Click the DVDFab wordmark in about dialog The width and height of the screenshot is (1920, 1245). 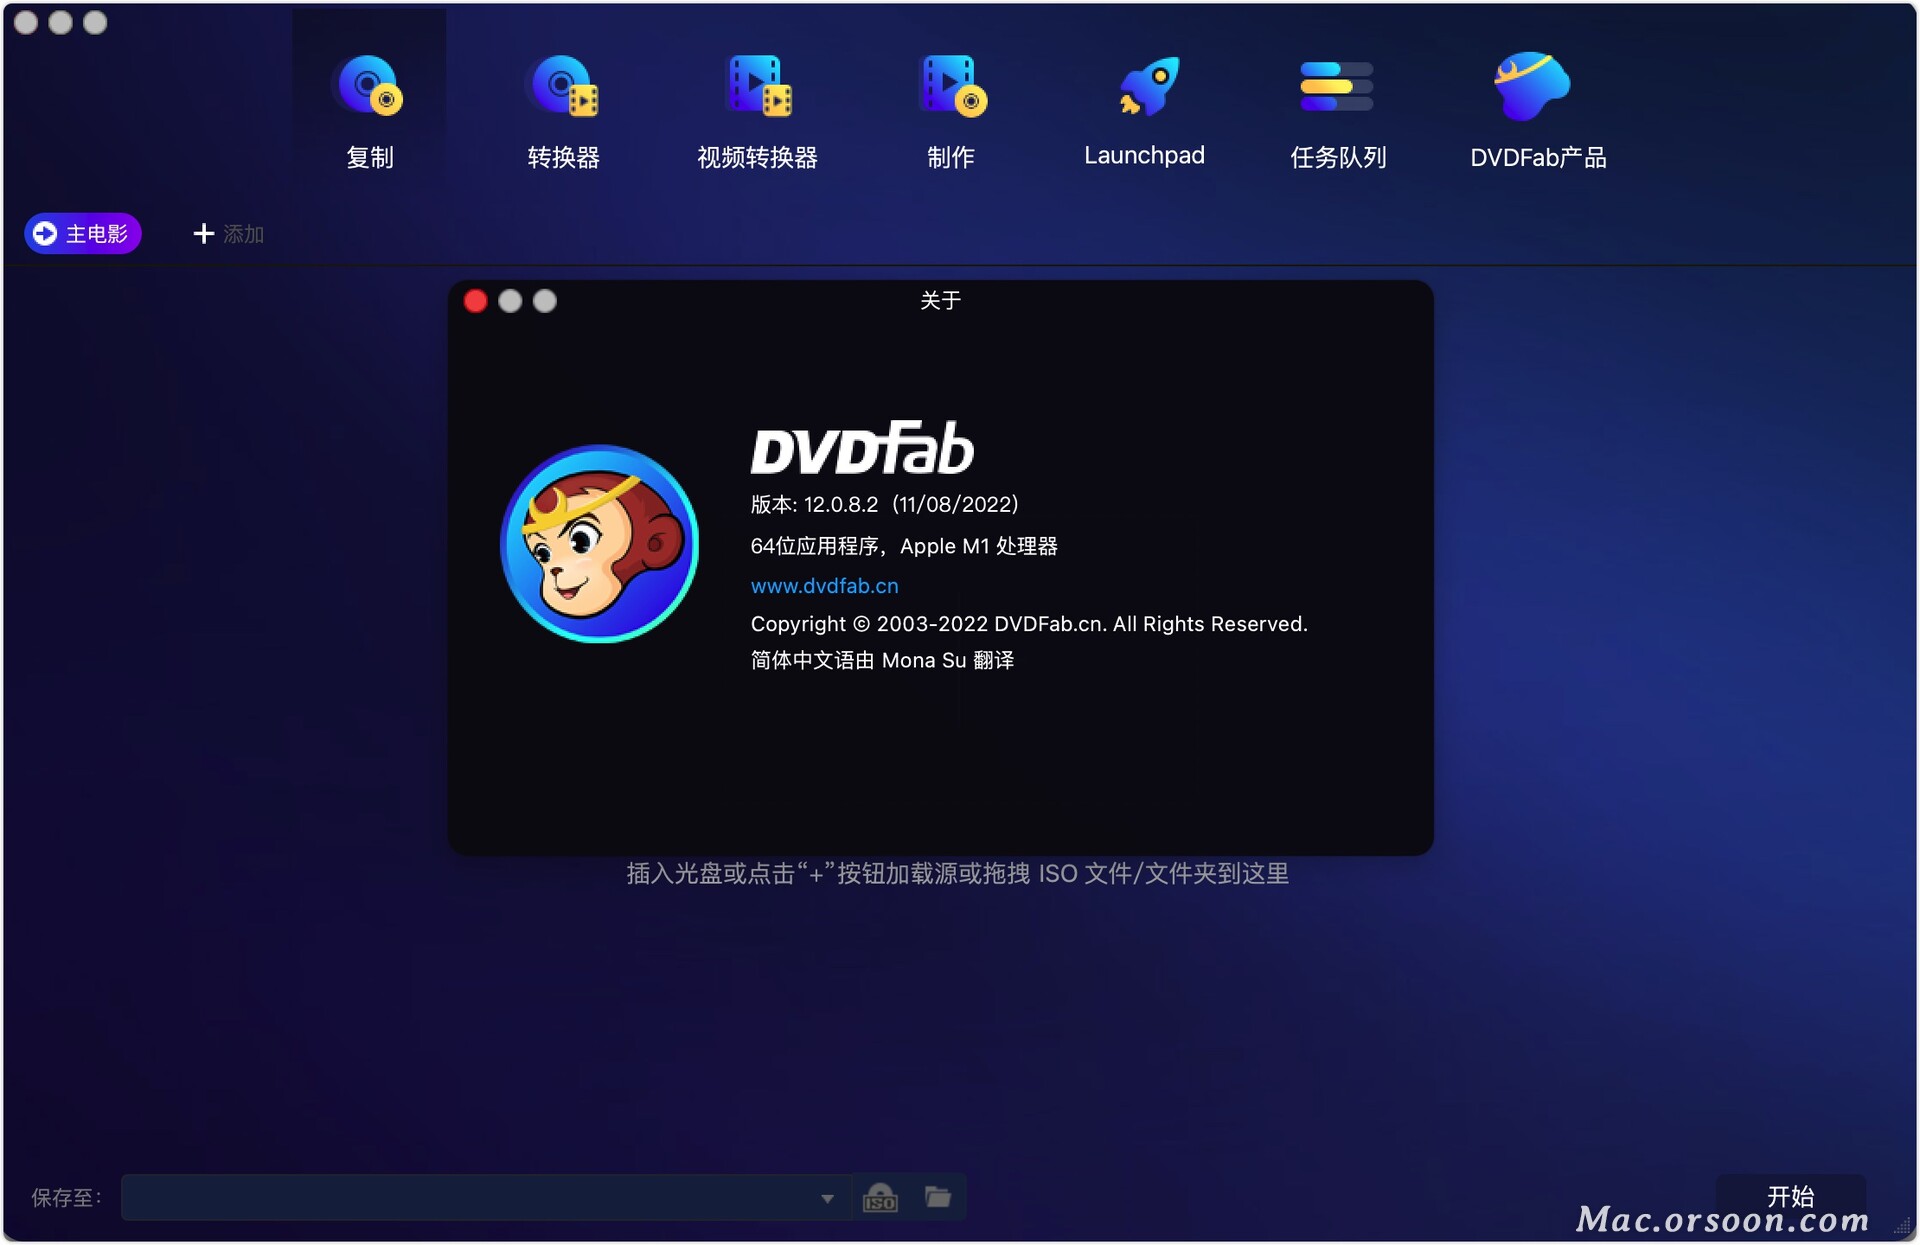[862, 449]
